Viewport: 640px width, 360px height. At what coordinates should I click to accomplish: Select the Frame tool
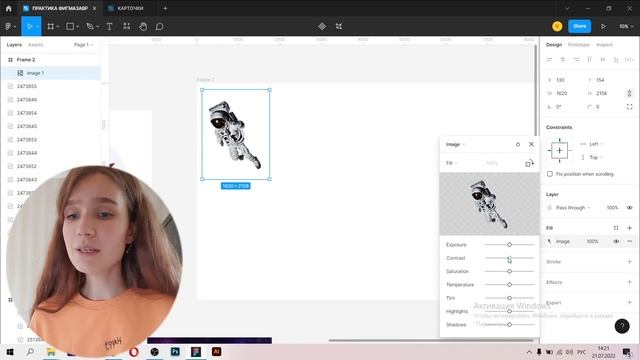point(51,27)
